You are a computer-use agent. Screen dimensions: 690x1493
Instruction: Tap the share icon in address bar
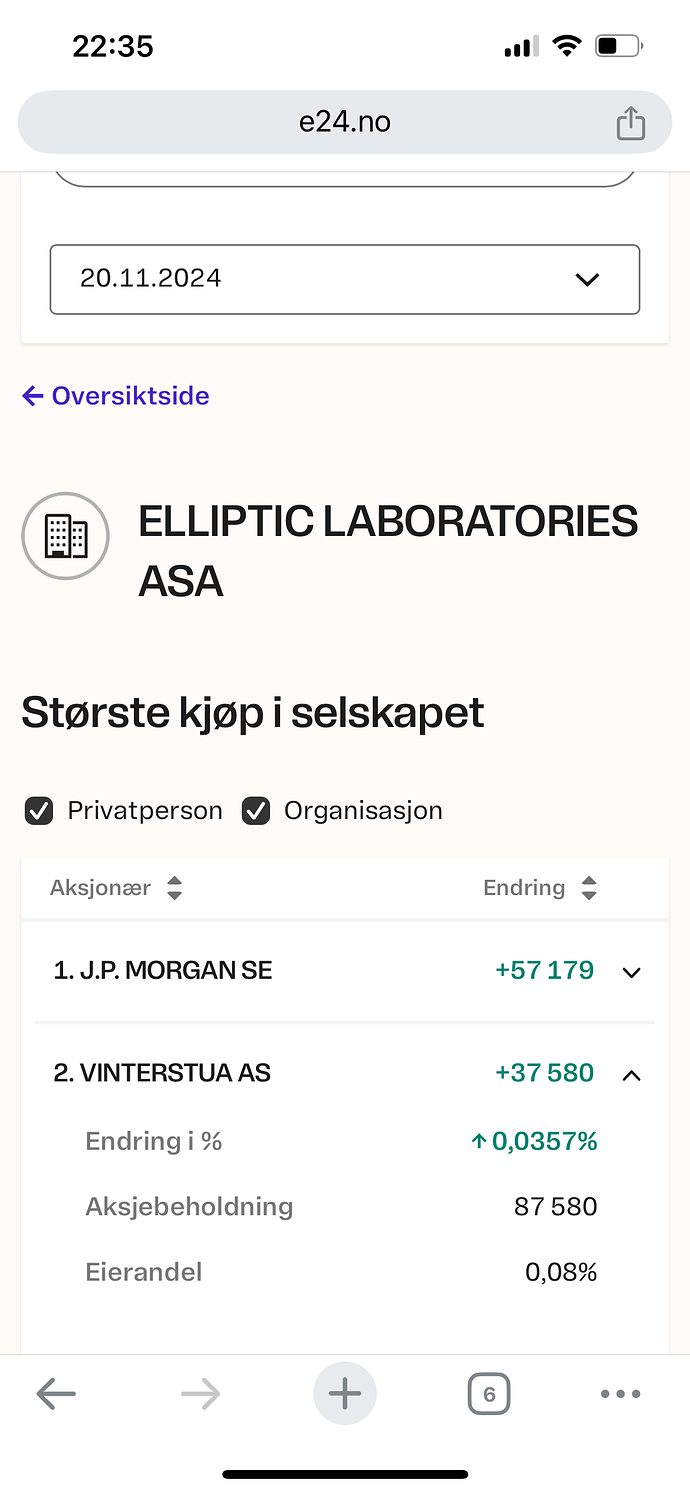click(630, 123)
